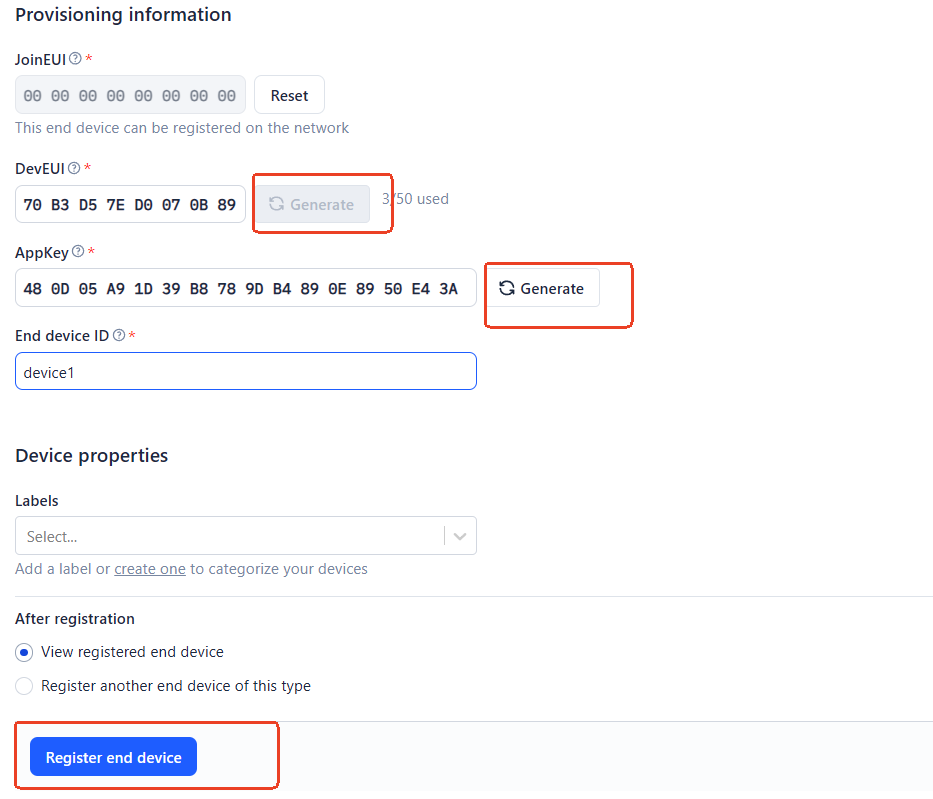Click the AppKey help question-mark icon

(78, 251)
